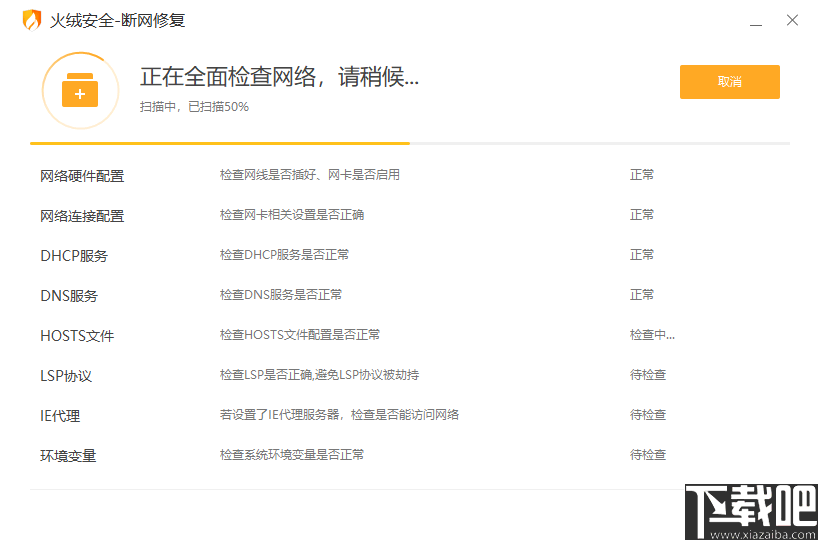Click 正常 status of 网络硬件配置
This screenshot has height=540, width=820.
click(x=642, y=175)
